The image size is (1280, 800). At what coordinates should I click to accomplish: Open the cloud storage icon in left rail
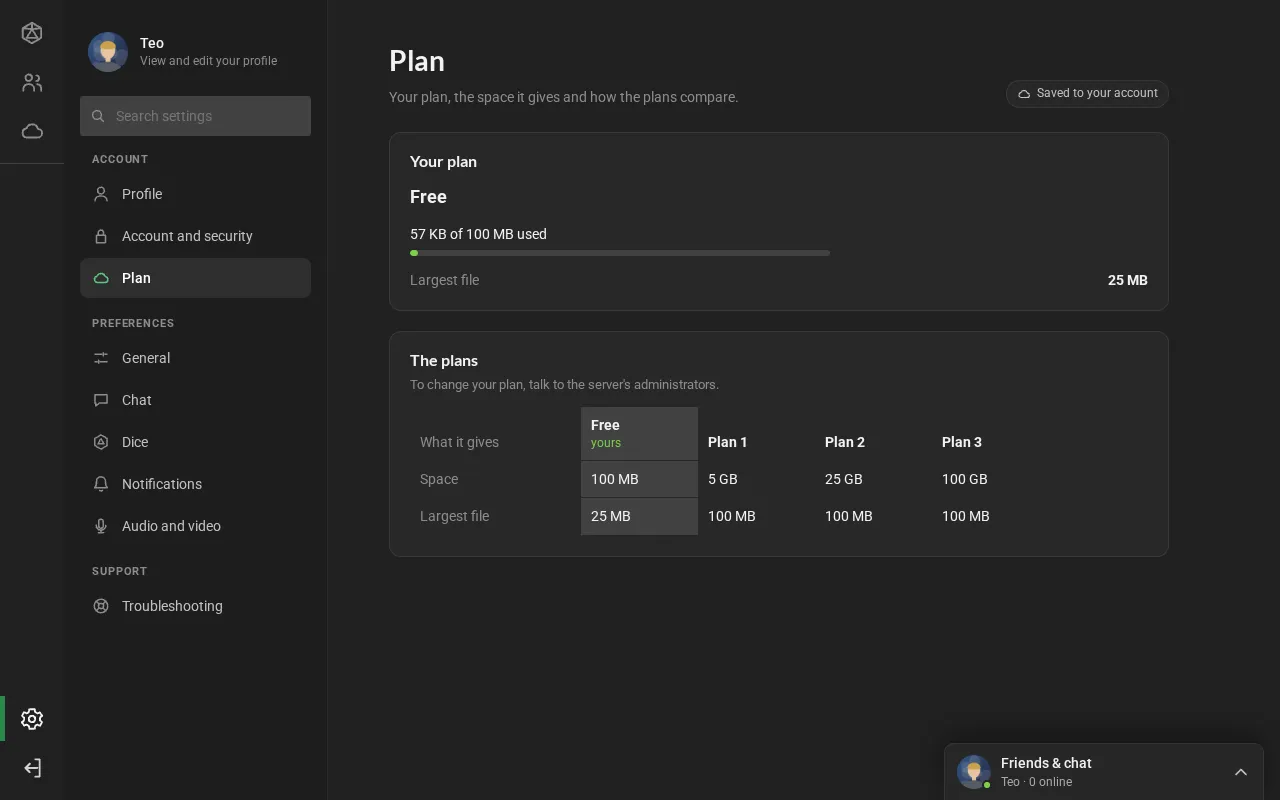click(x=32, y=131)
